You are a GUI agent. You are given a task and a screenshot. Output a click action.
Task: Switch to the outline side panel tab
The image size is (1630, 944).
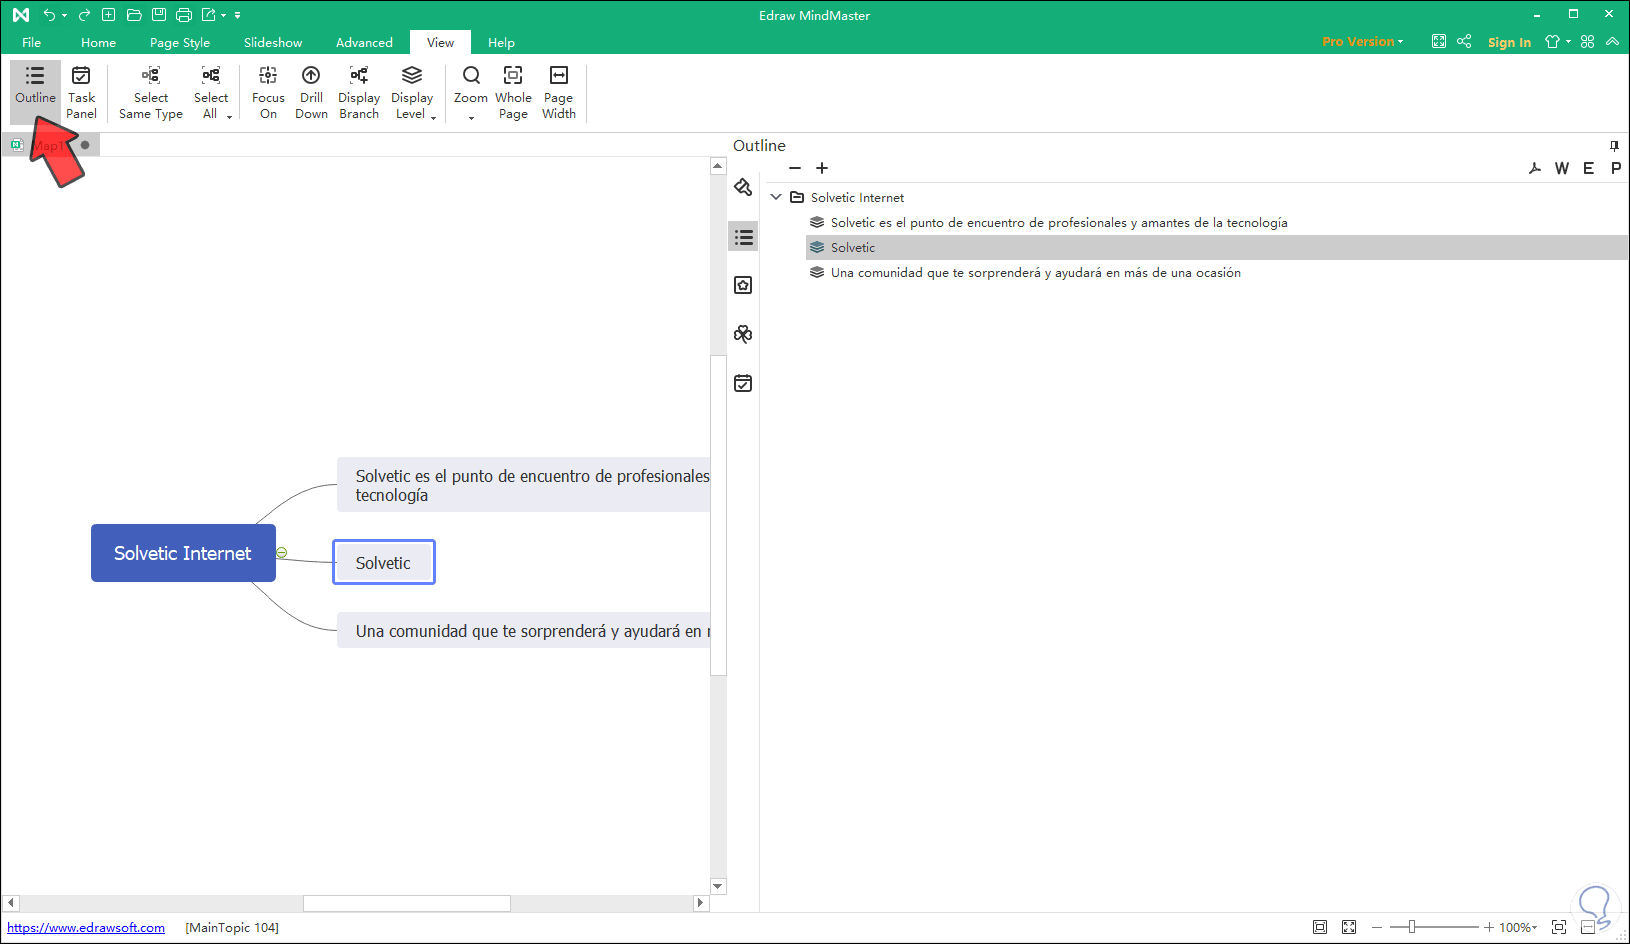[743, 237]
